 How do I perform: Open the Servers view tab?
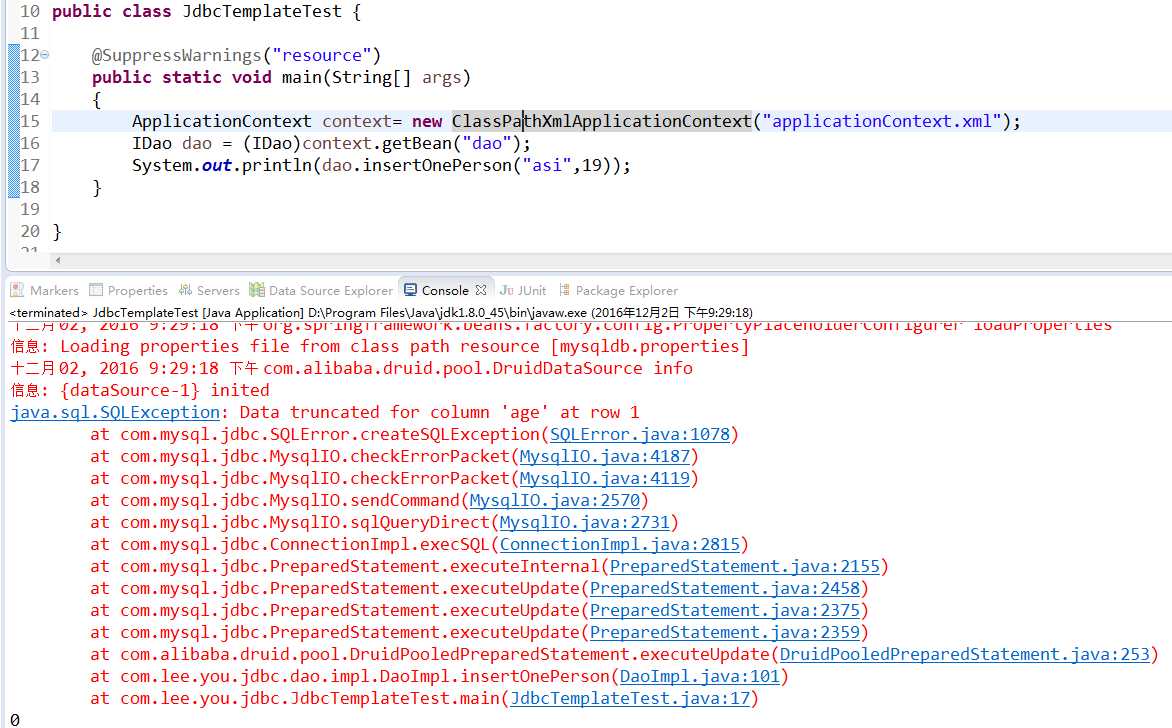[209, 290]
